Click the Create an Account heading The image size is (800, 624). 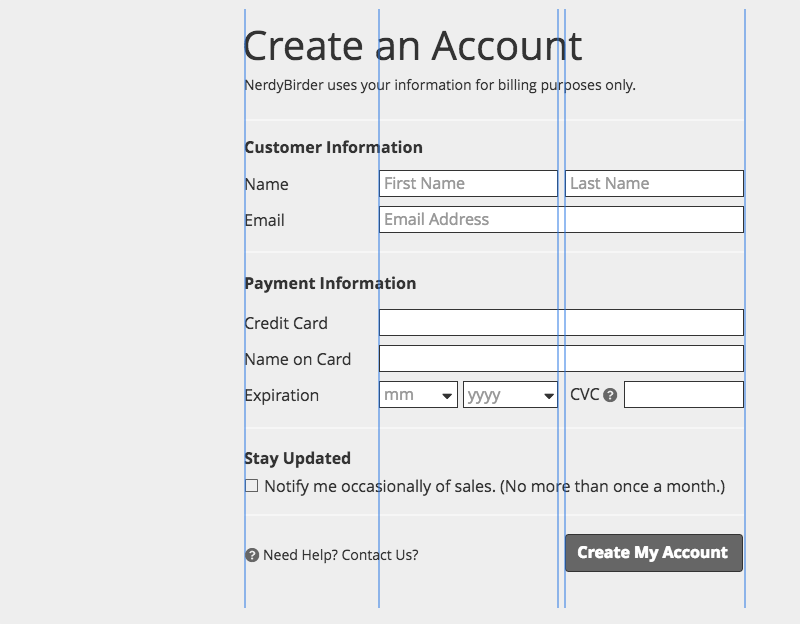(412, 46)
